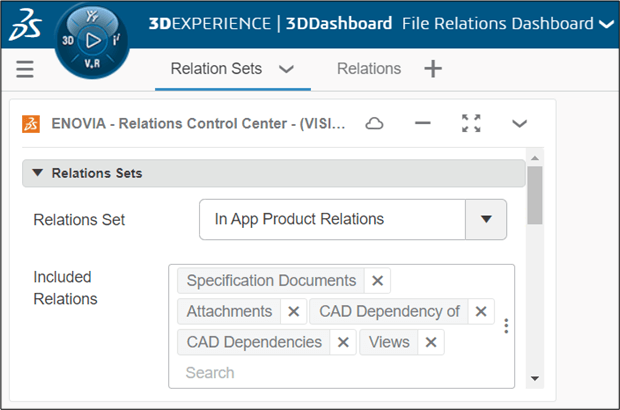Open the hamburger menu
Image resolution: width=620 pixels, height=410 pixels.
[25, 69]
